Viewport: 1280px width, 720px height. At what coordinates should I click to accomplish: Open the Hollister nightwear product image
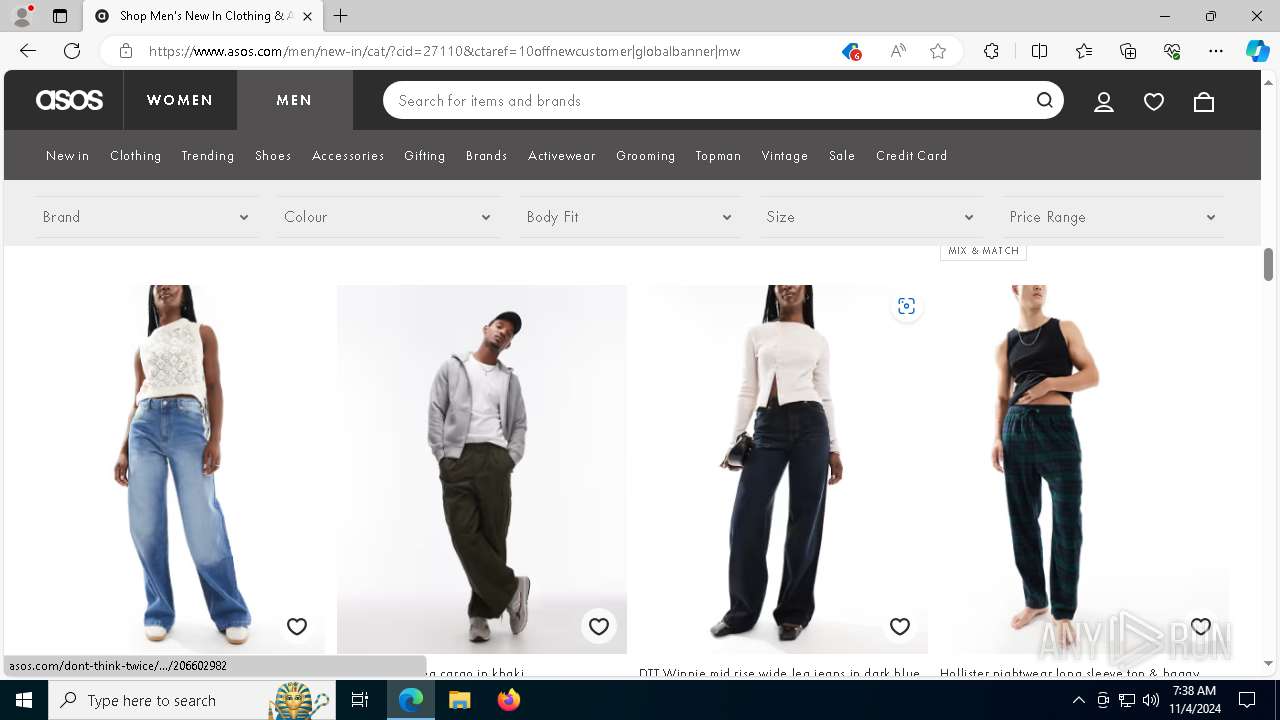pyautogui.click(x=1084, y=469)
